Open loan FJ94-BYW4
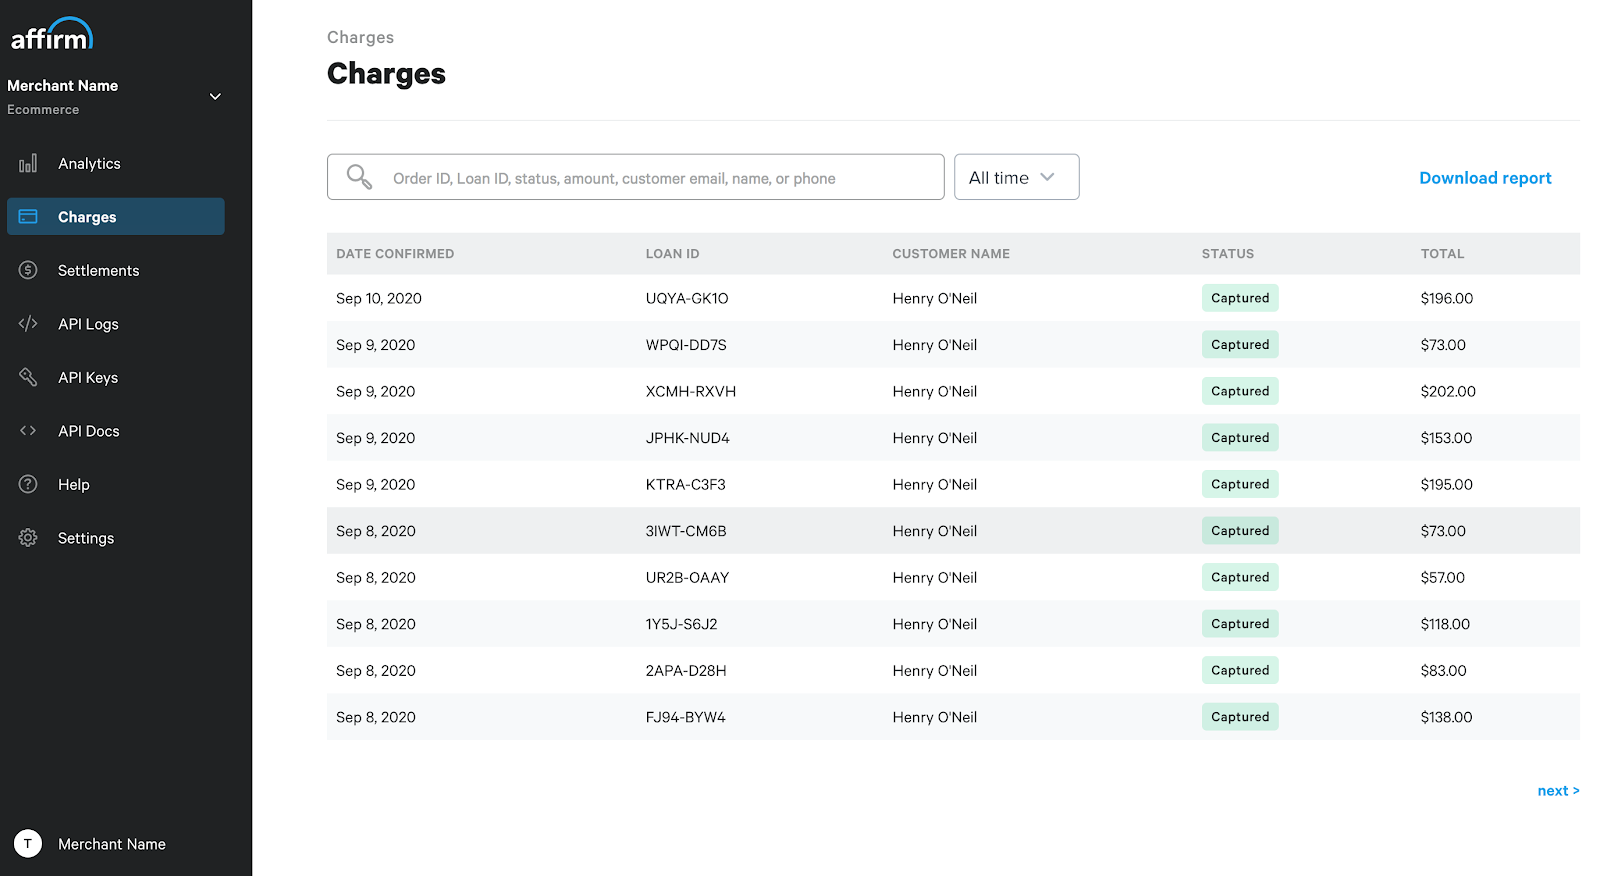 [x=686, y=717]
